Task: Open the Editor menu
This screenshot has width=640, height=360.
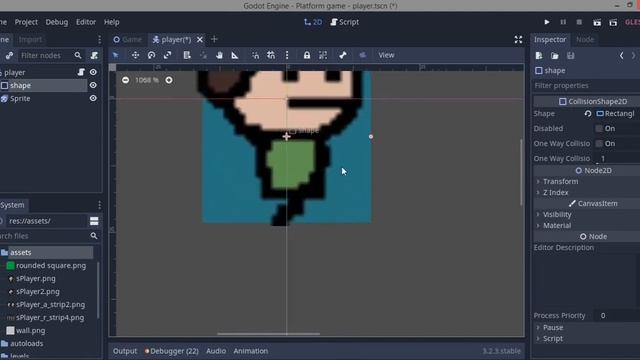Action: click(x=86, y=22)
